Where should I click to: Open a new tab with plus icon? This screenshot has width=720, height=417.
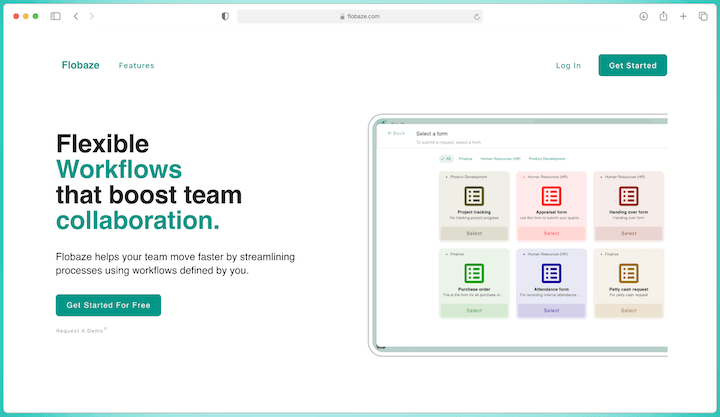click(683, 16)
